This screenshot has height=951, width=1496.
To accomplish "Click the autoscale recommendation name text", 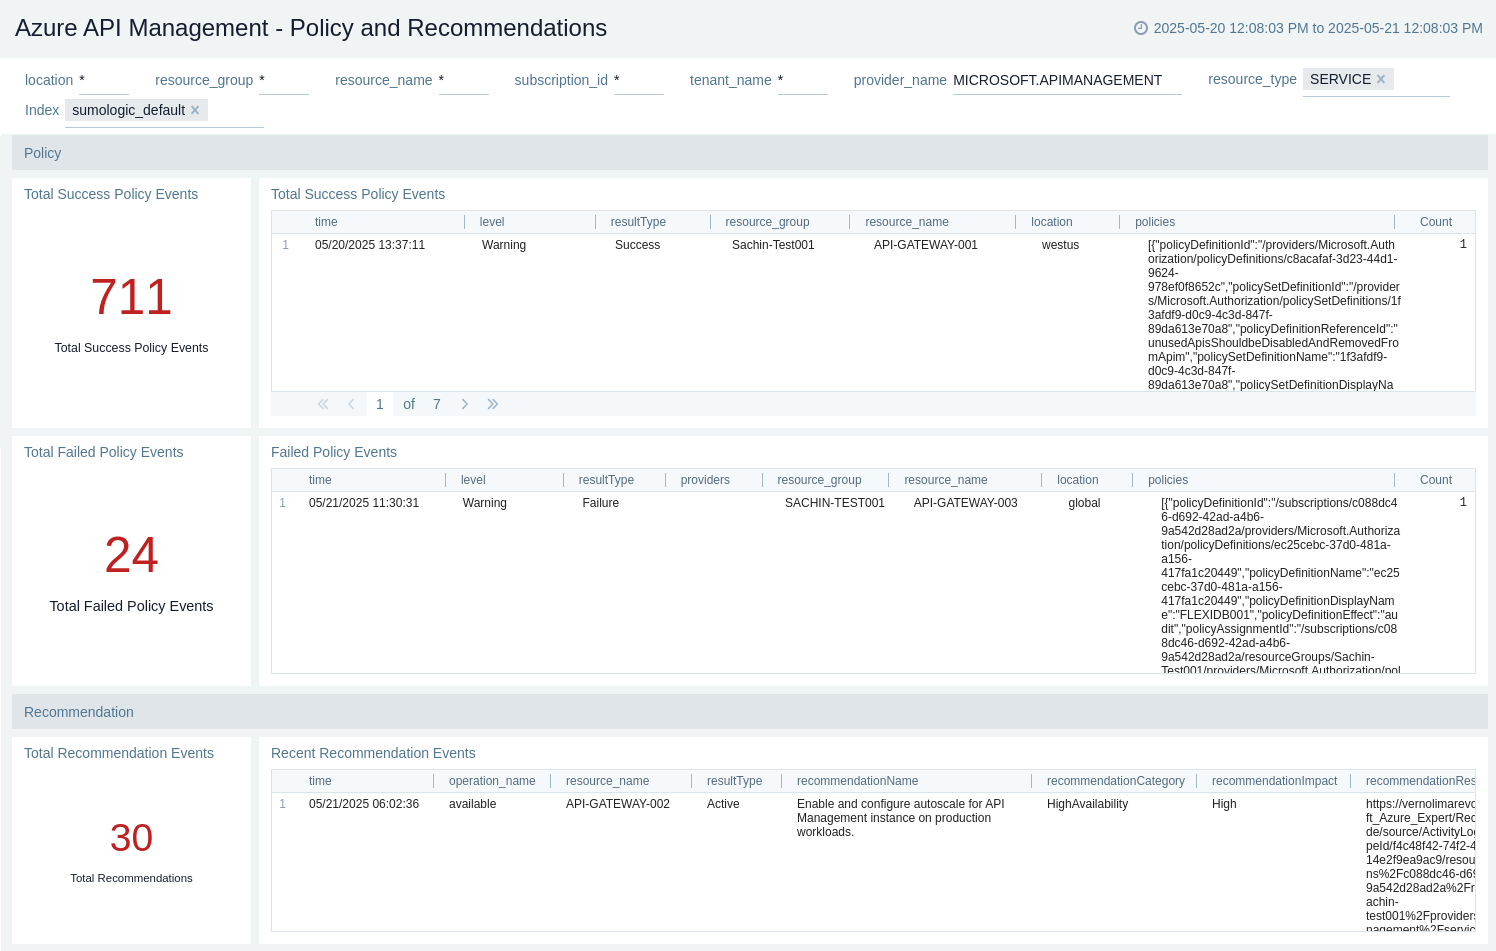I will pos(901,818).
